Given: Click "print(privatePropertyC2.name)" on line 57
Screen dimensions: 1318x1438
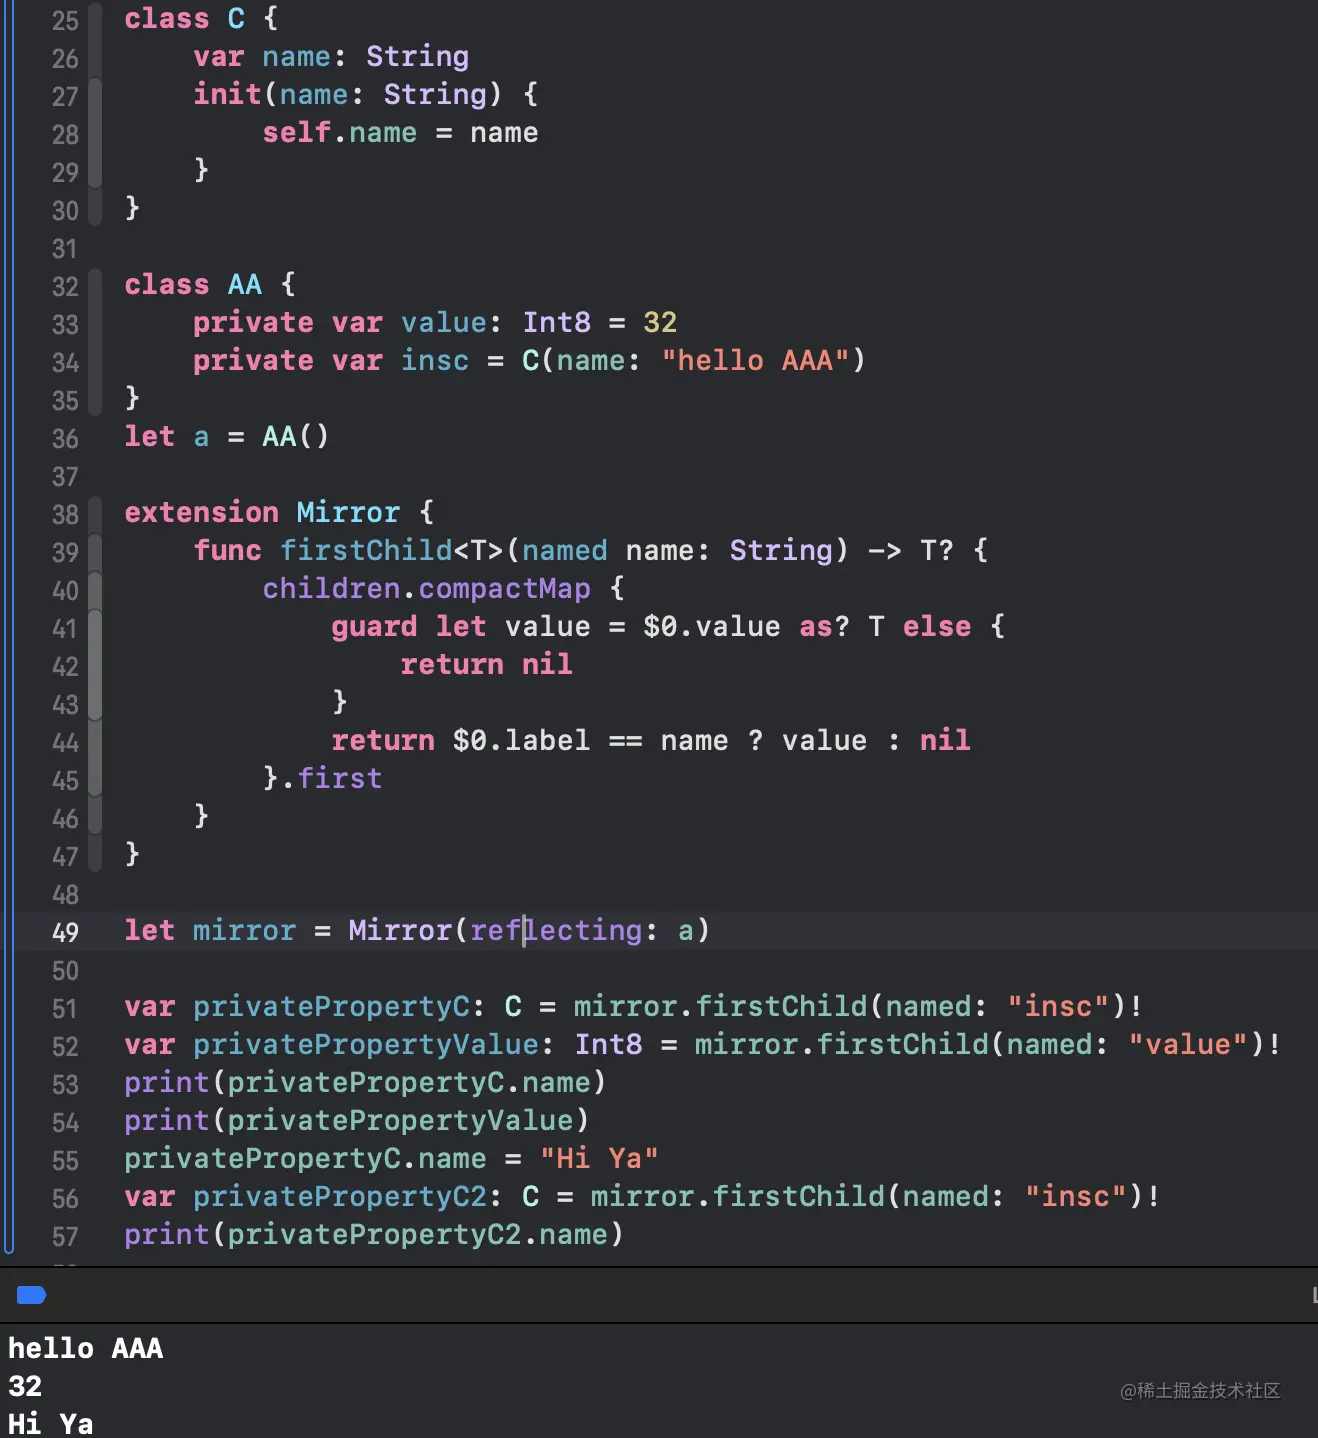Looking at the screenshot, I should tap(374, 1235).
